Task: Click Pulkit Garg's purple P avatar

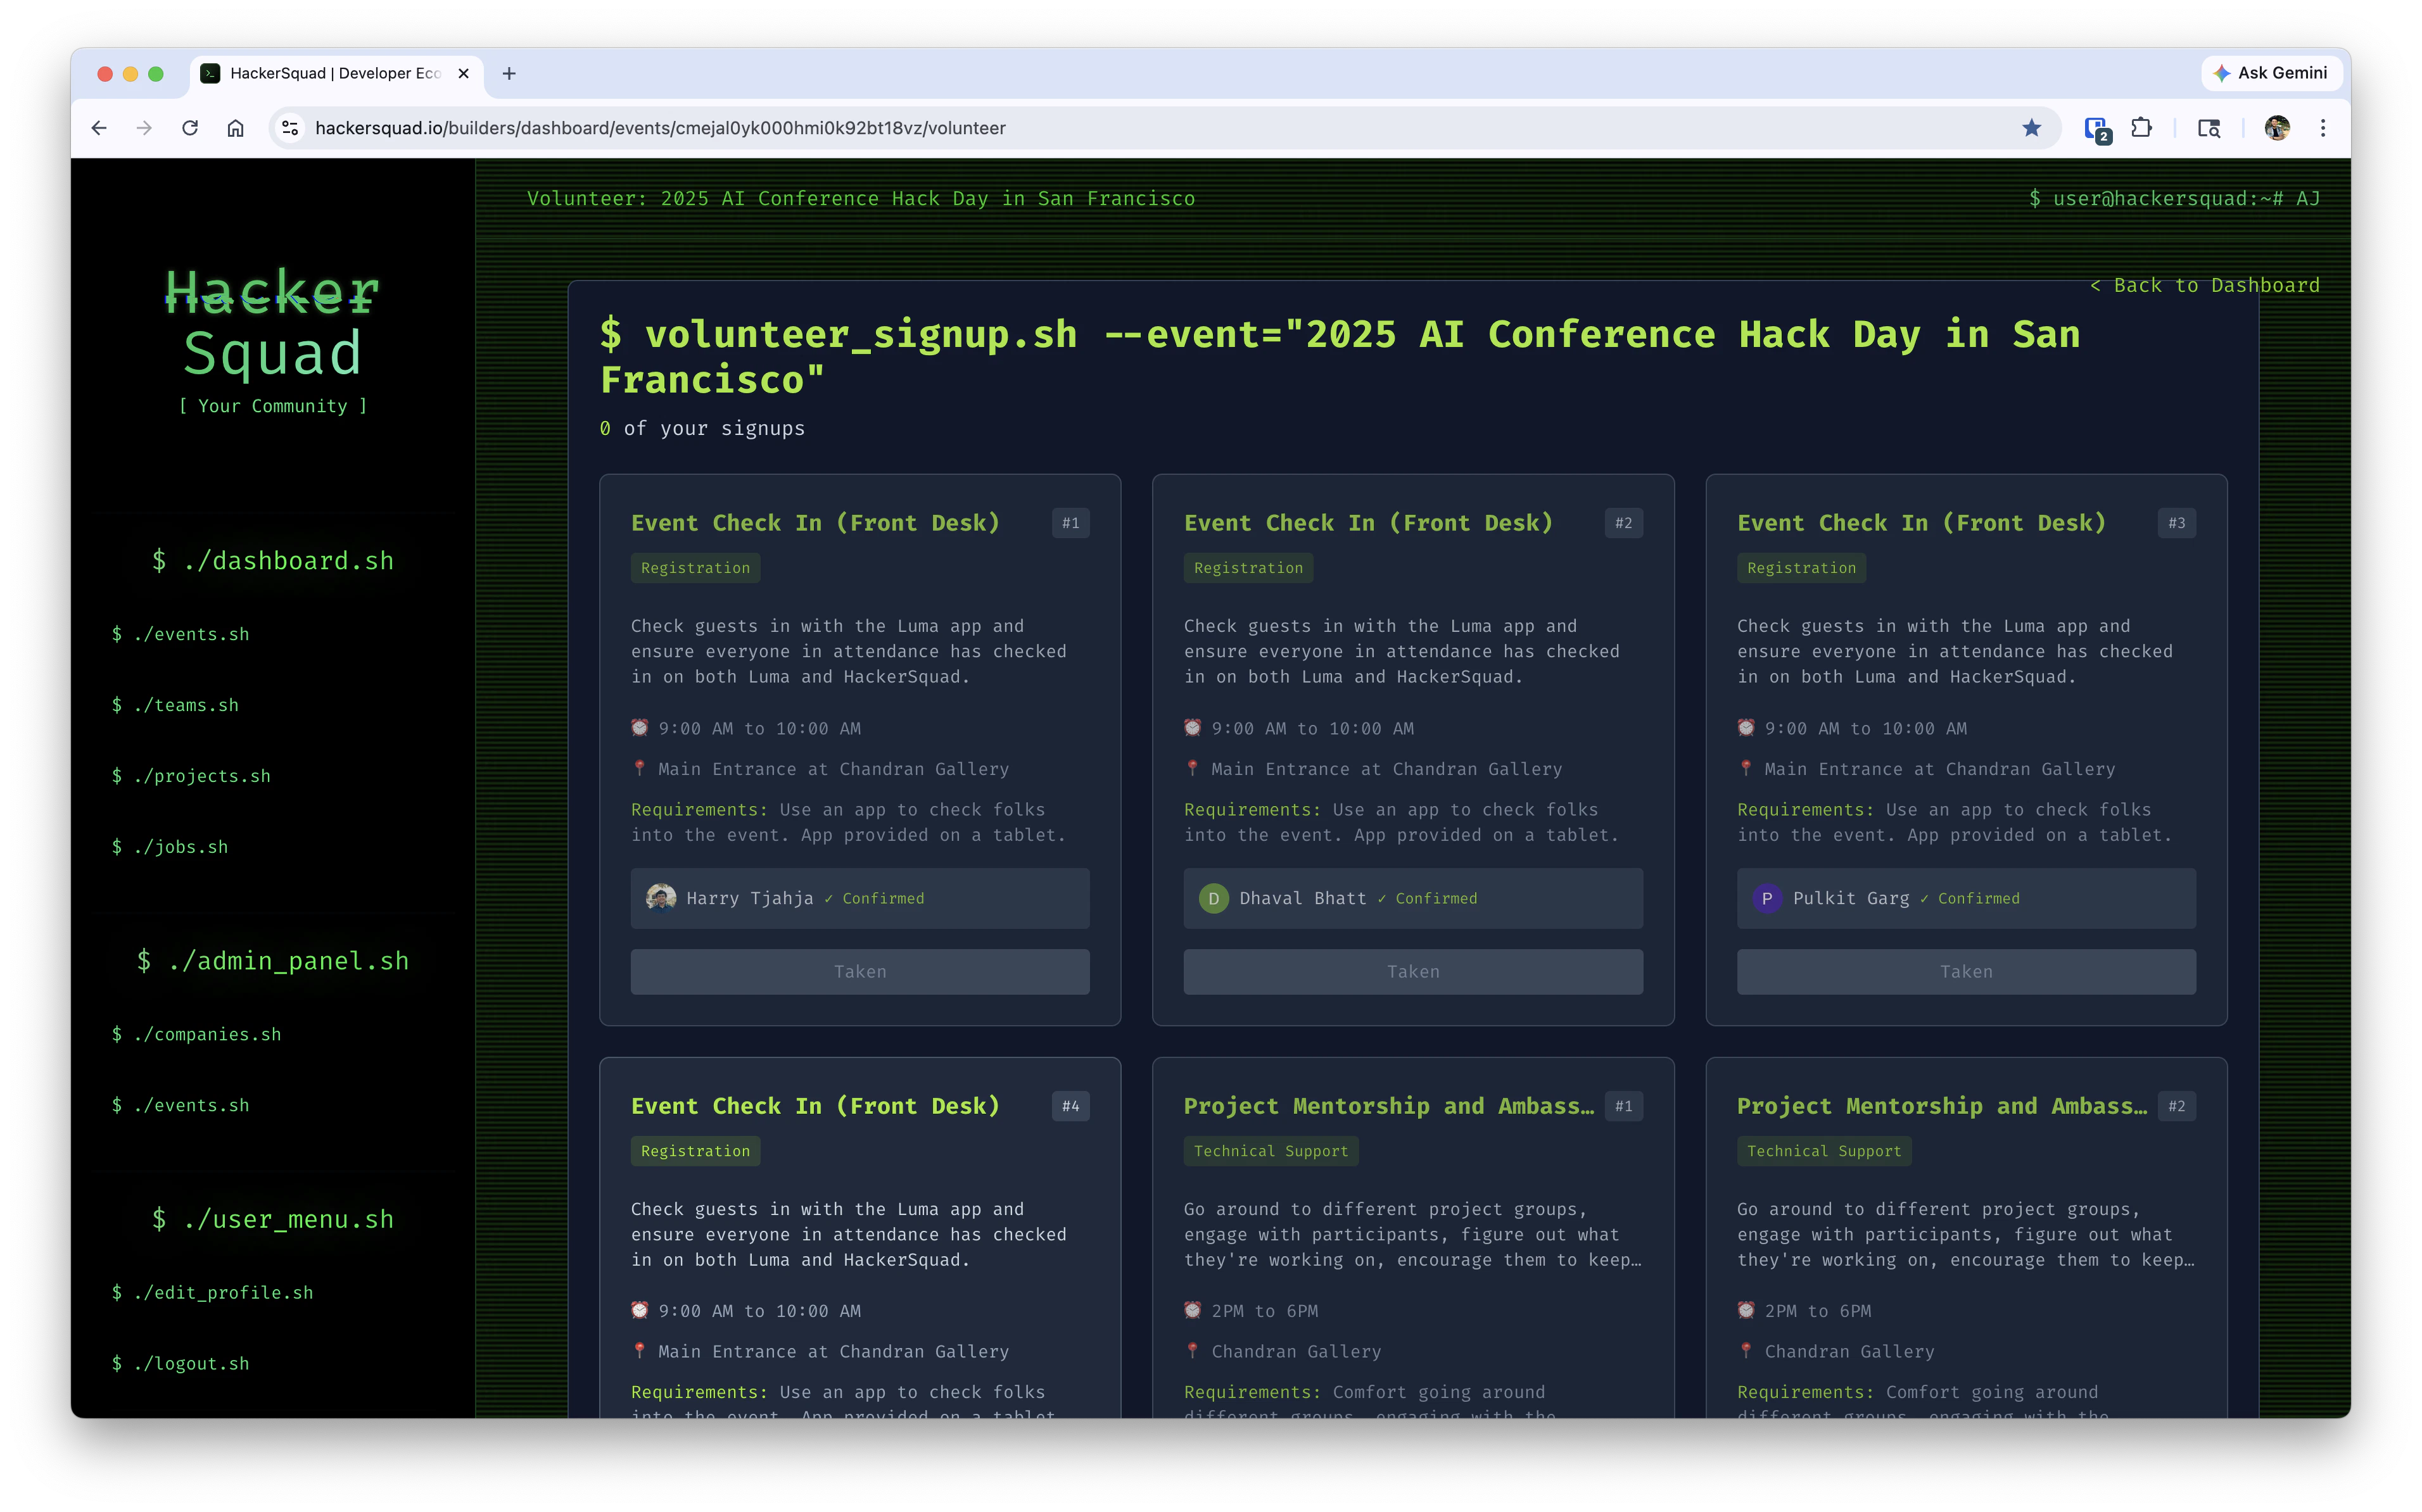Action: pos(1767,898)
